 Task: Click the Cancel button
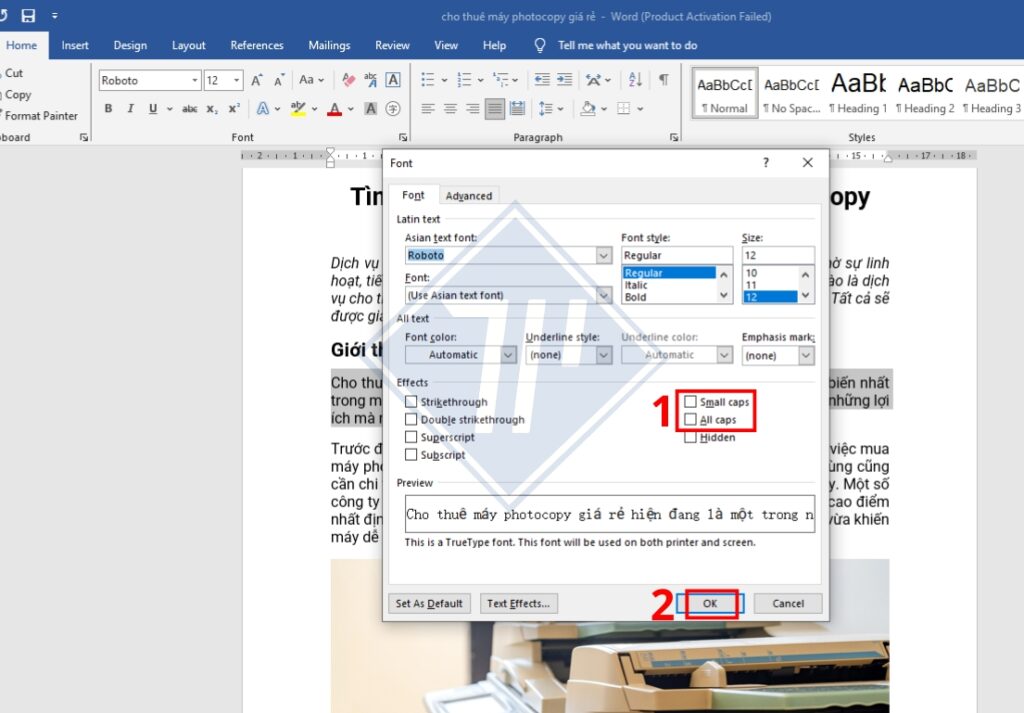(x=788, y=603)
